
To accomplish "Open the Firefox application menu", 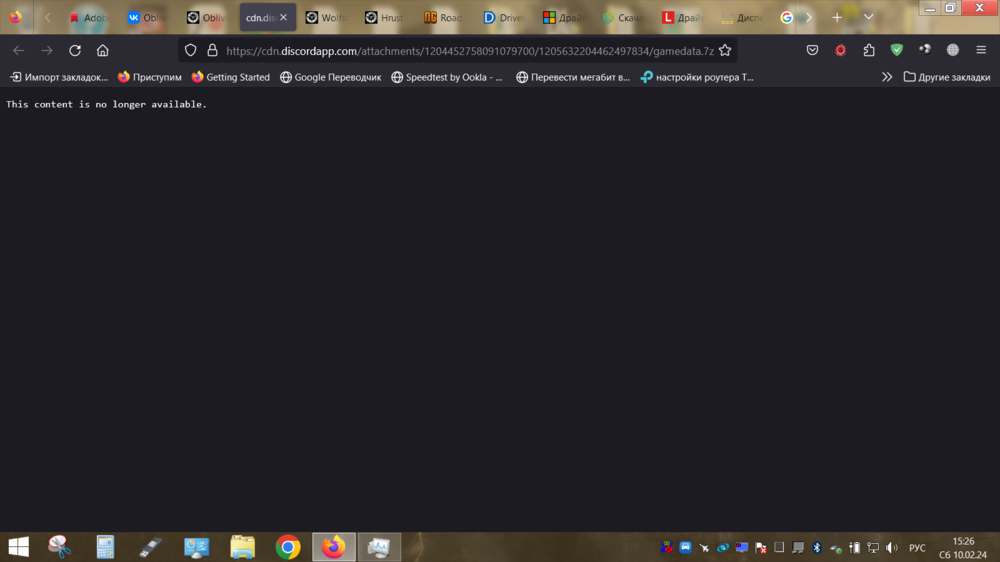I will (980, 50).
